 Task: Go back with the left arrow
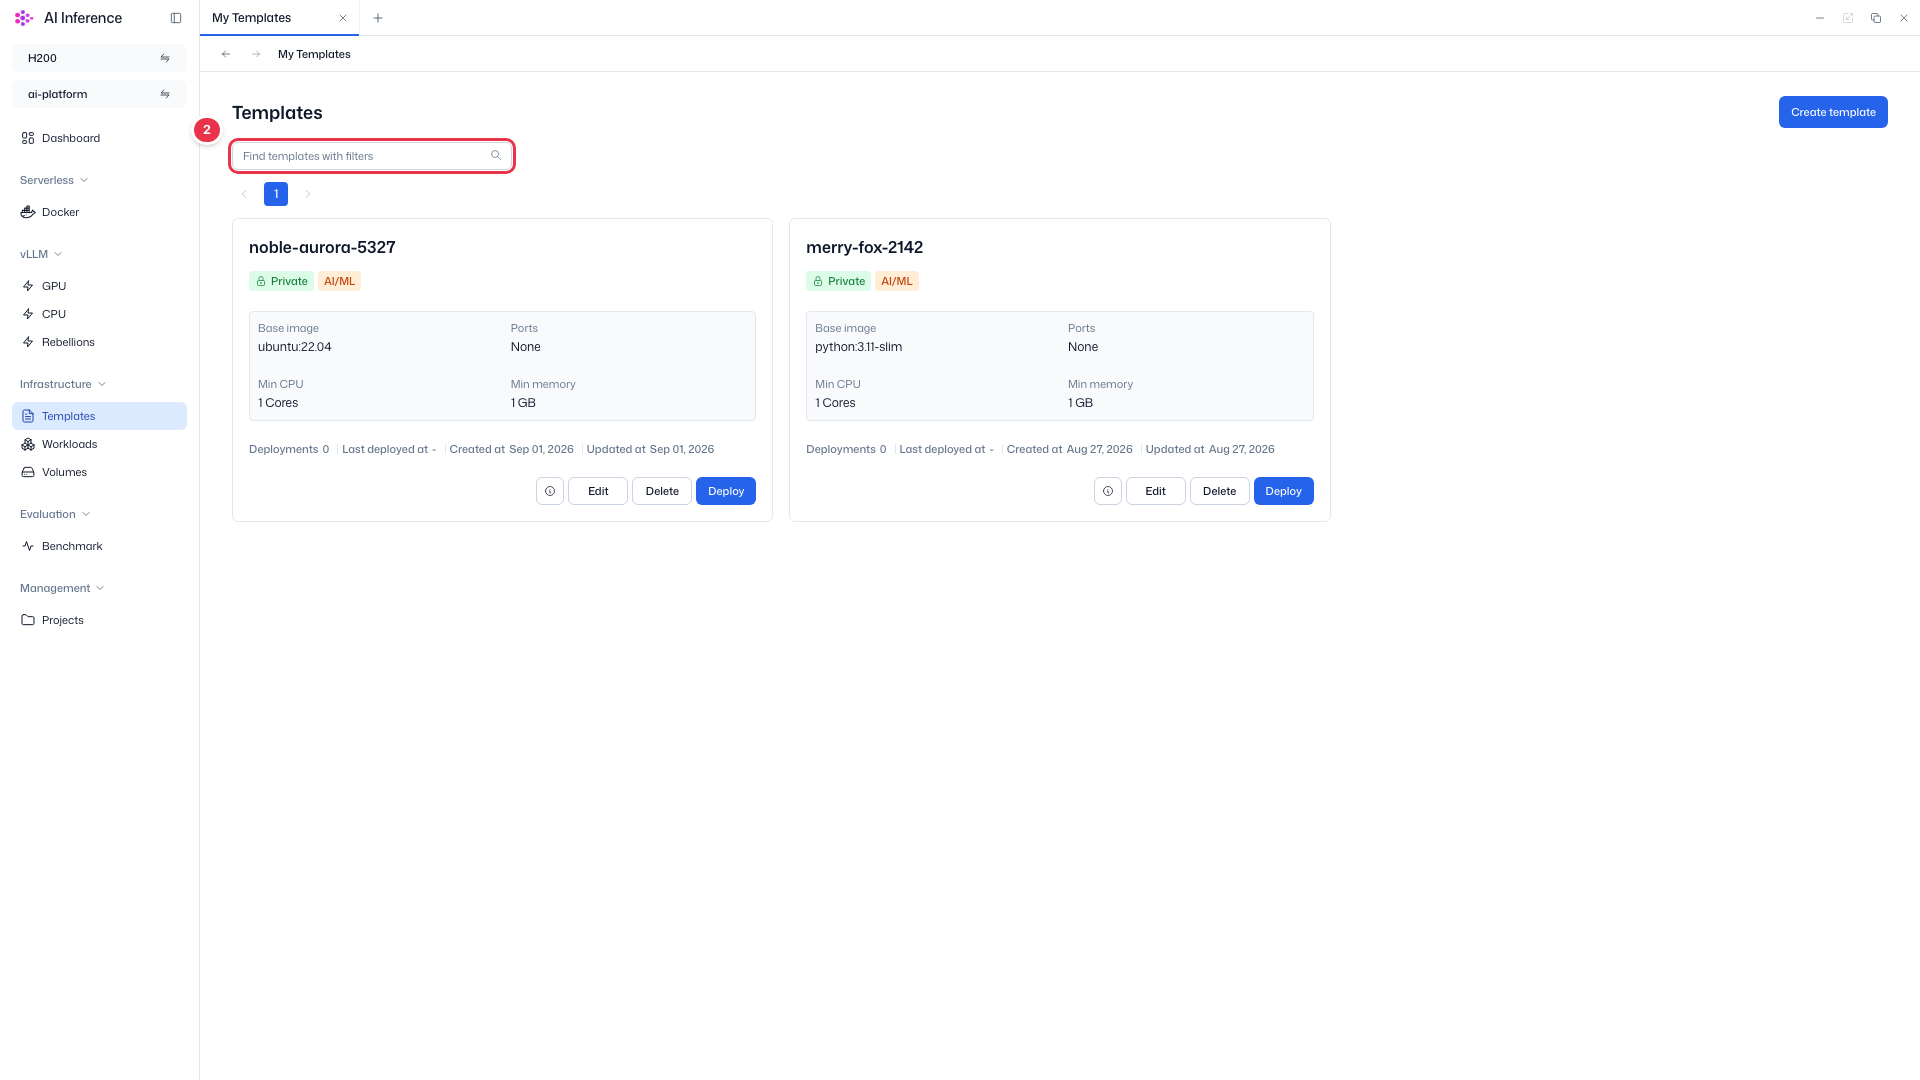pos(226,54)
